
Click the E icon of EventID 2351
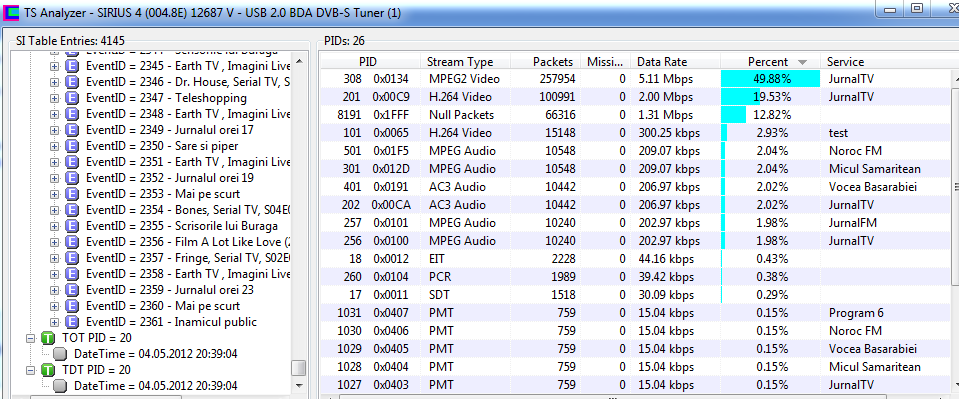pos(73,162)
